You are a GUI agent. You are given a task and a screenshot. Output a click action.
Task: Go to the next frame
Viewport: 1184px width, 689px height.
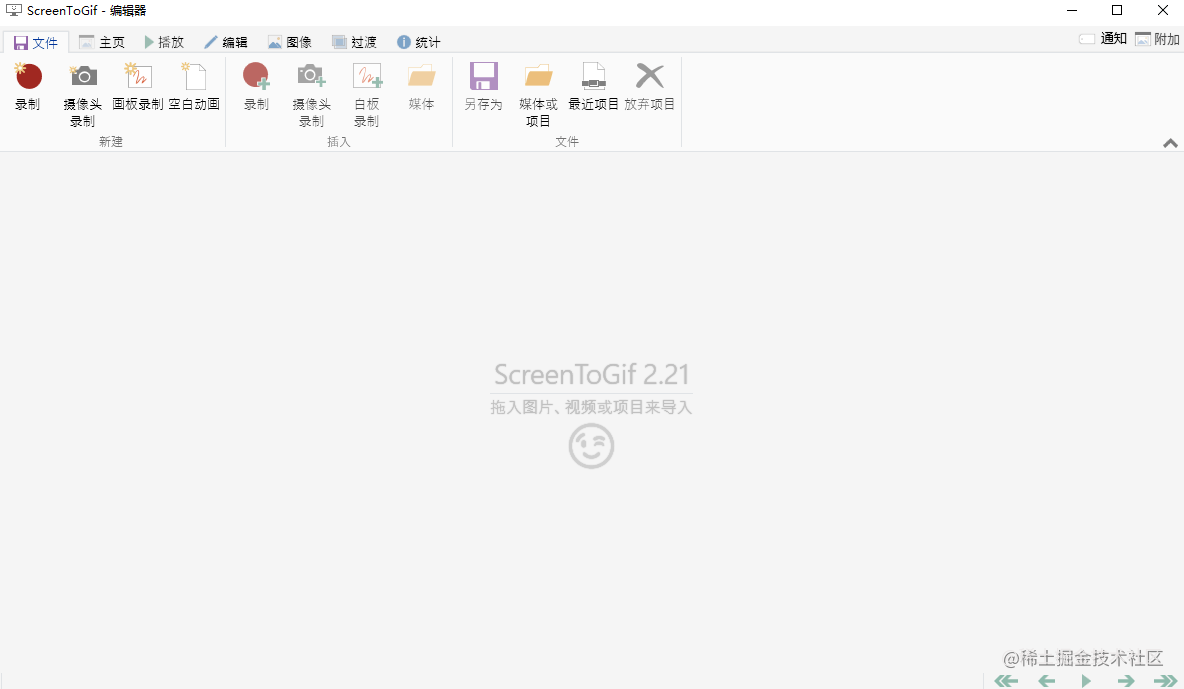1126,681
